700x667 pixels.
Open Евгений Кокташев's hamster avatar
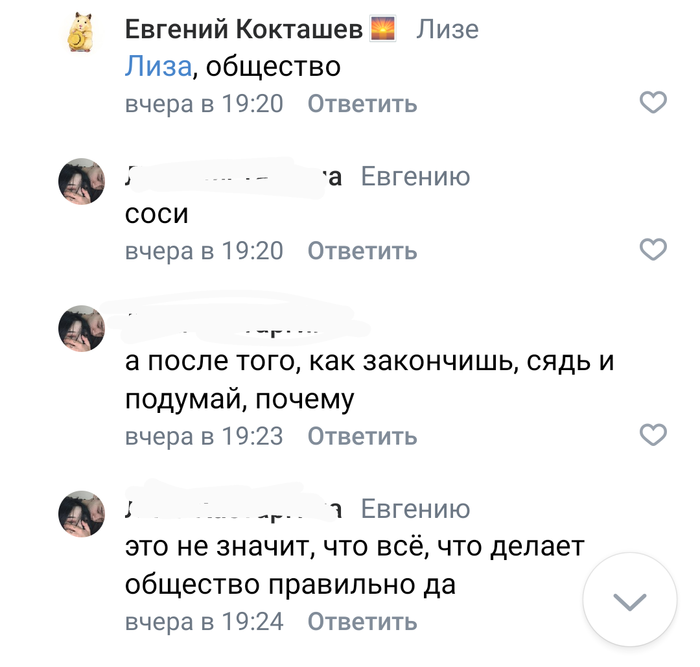(81, 34)
